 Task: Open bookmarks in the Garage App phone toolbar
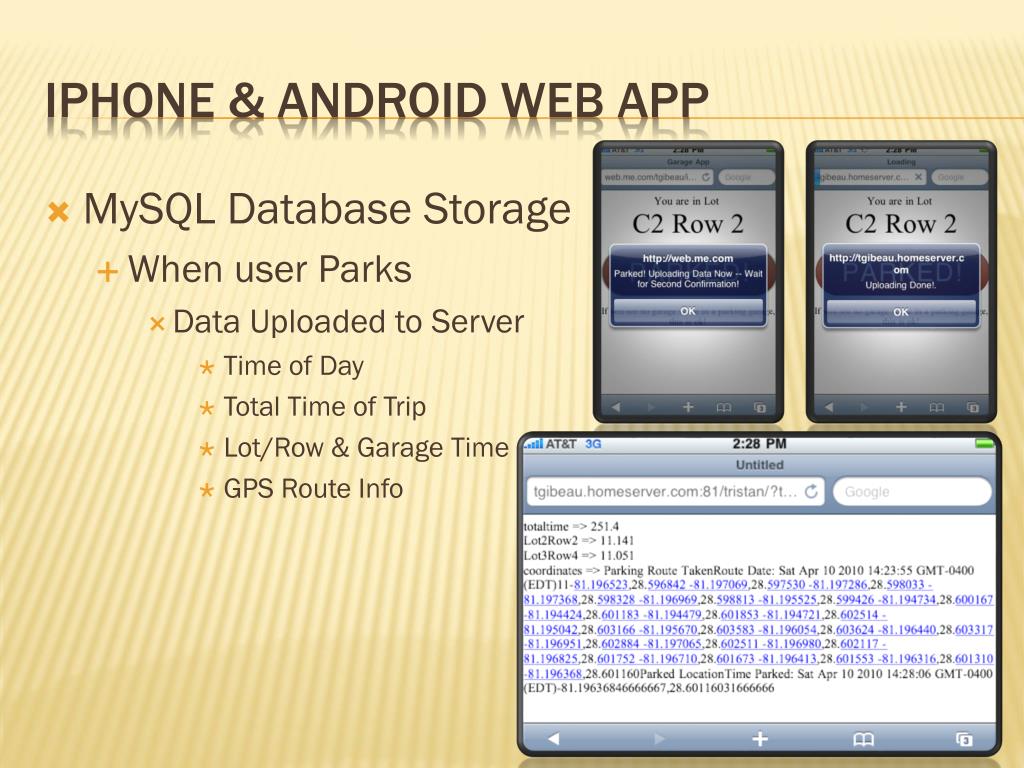coord(724,408)
